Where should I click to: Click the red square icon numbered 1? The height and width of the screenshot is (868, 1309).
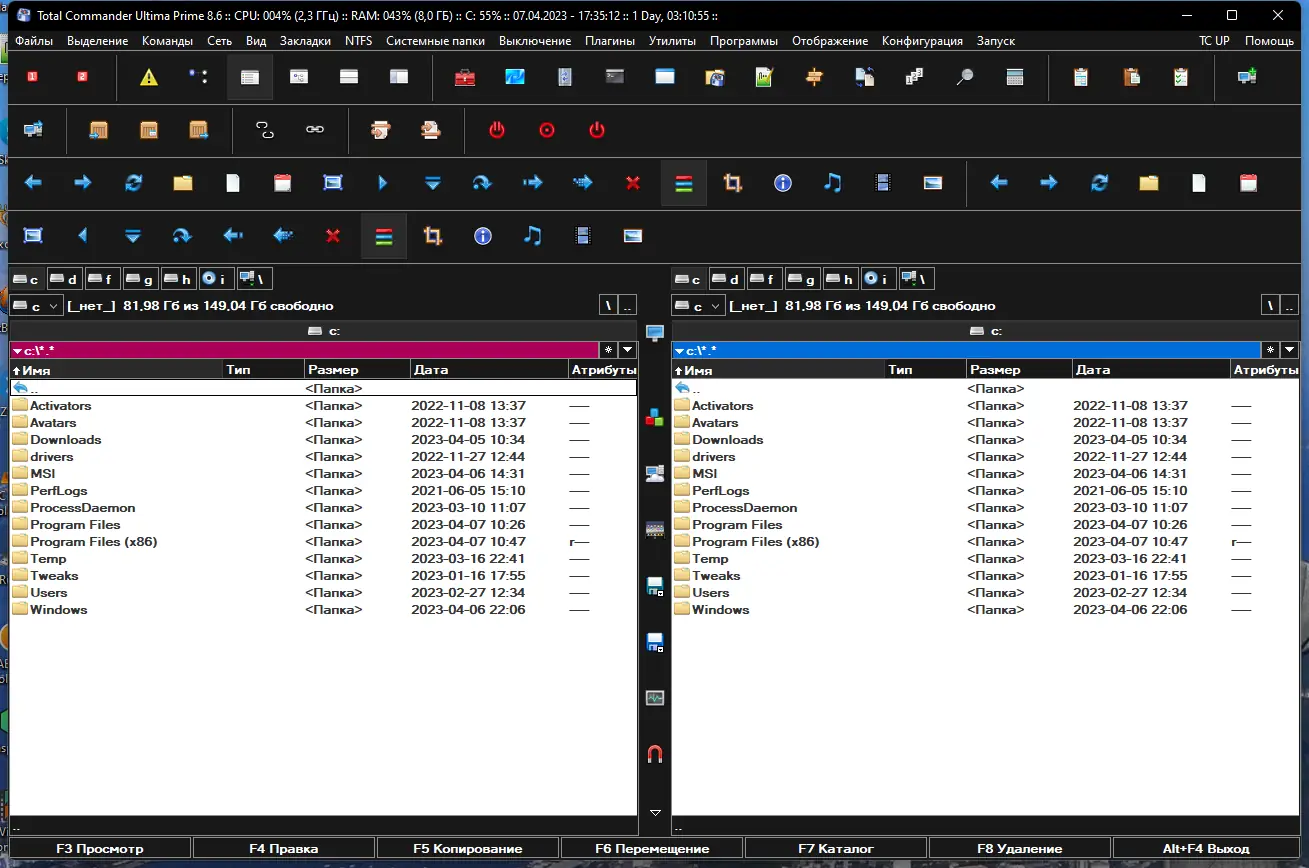(x=32, y=77)
